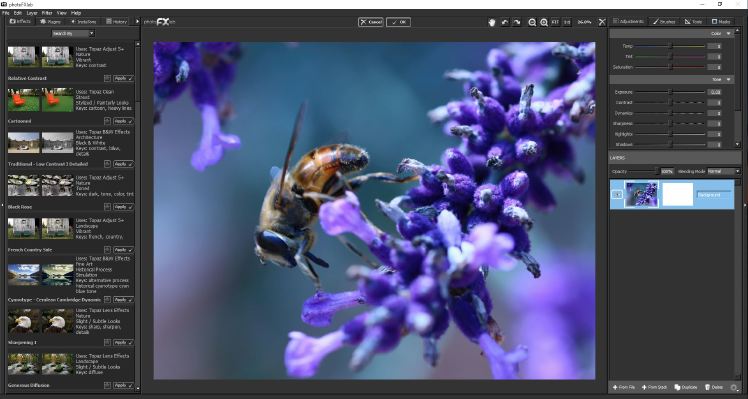This screenshot has height=399, width=748.
Task: Click the small icon beside Traditional Low Contrast Apply
Action: point(107,164)
